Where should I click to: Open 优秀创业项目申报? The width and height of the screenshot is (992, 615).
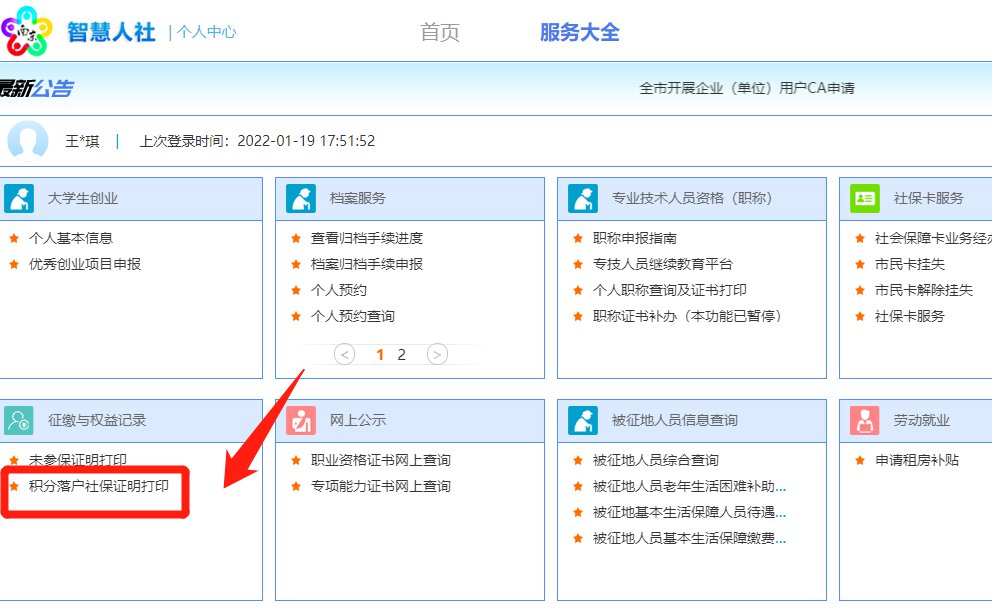[x=85, y=264]
